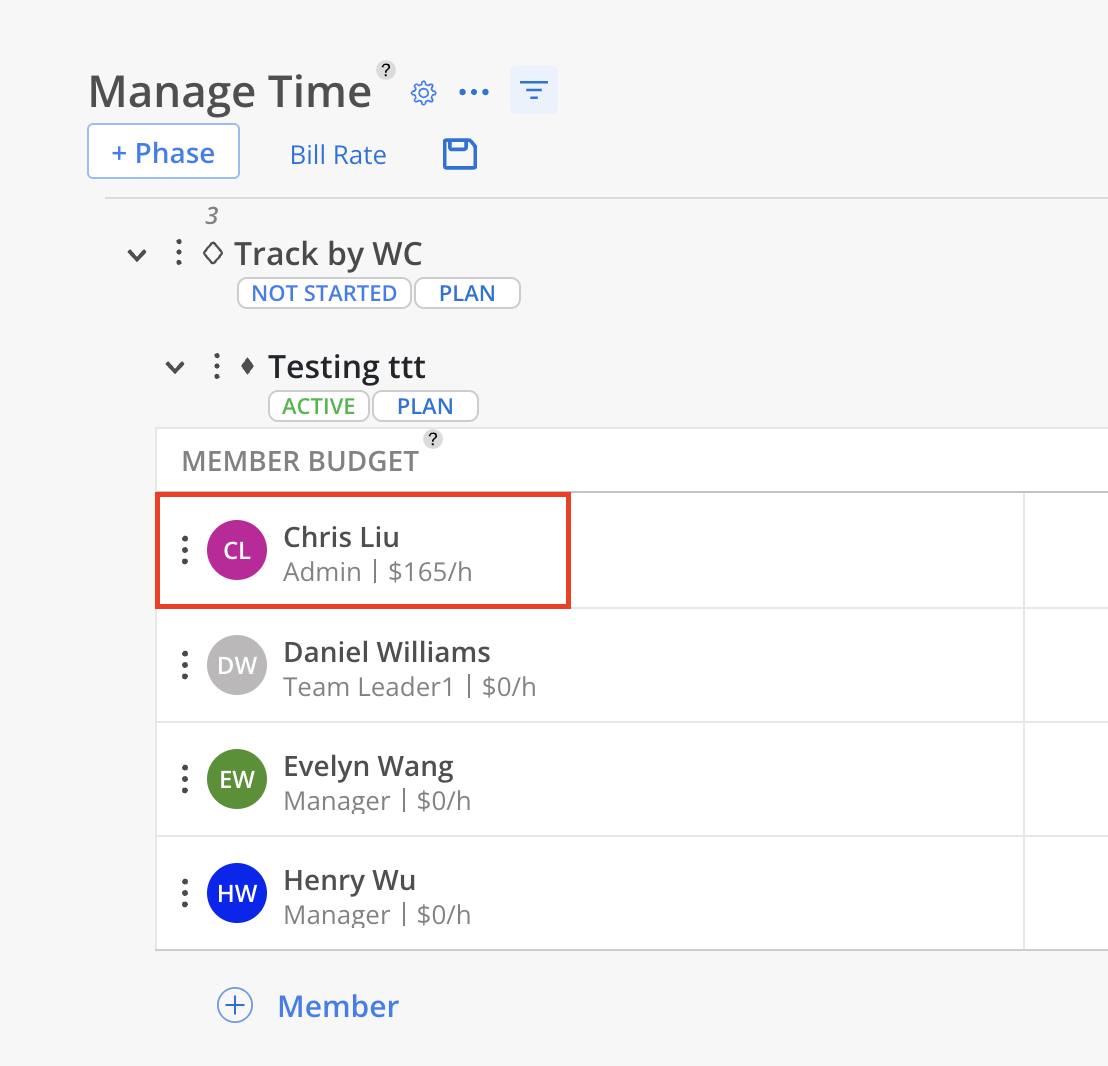Open row options for Chris Liu
Image resolution: width=1108 pixels, height=1066 pixels.
pyautogui.click(x=185, y=550)
